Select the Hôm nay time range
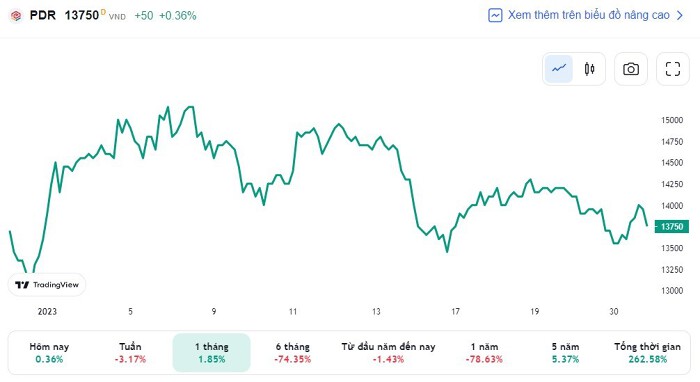The image size is (700, 382). (x=49, y=353)
